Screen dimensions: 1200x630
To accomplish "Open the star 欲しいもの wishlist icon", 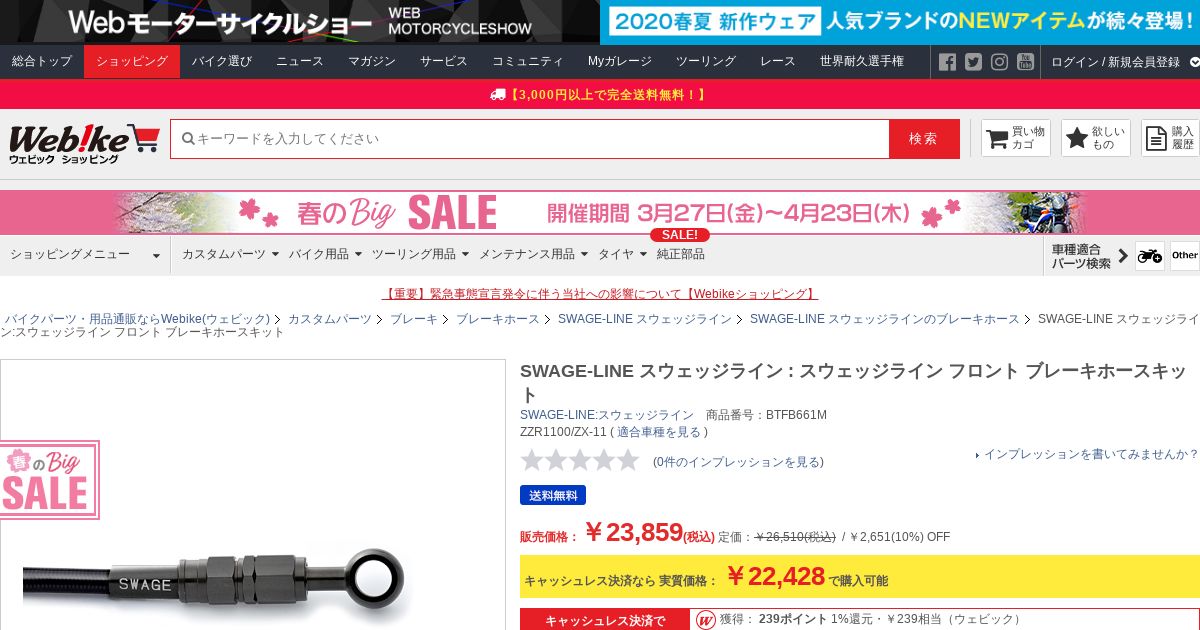I will pyautogui.click(x=1096, y=138).
